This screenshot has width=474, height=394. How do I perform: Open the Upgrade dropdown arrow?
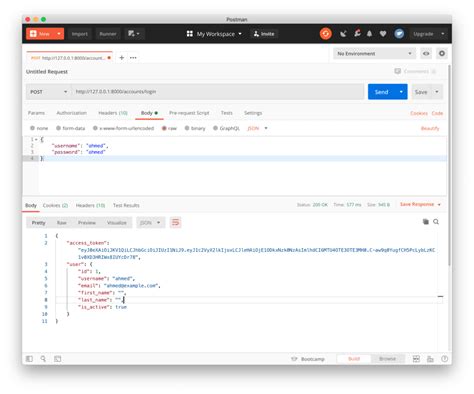443,34
